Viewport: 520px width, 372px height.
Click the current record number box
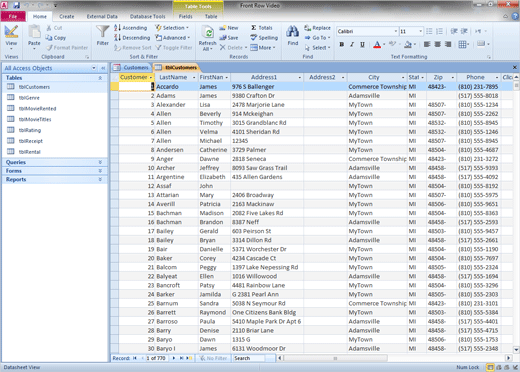click(x=156, y=358)
